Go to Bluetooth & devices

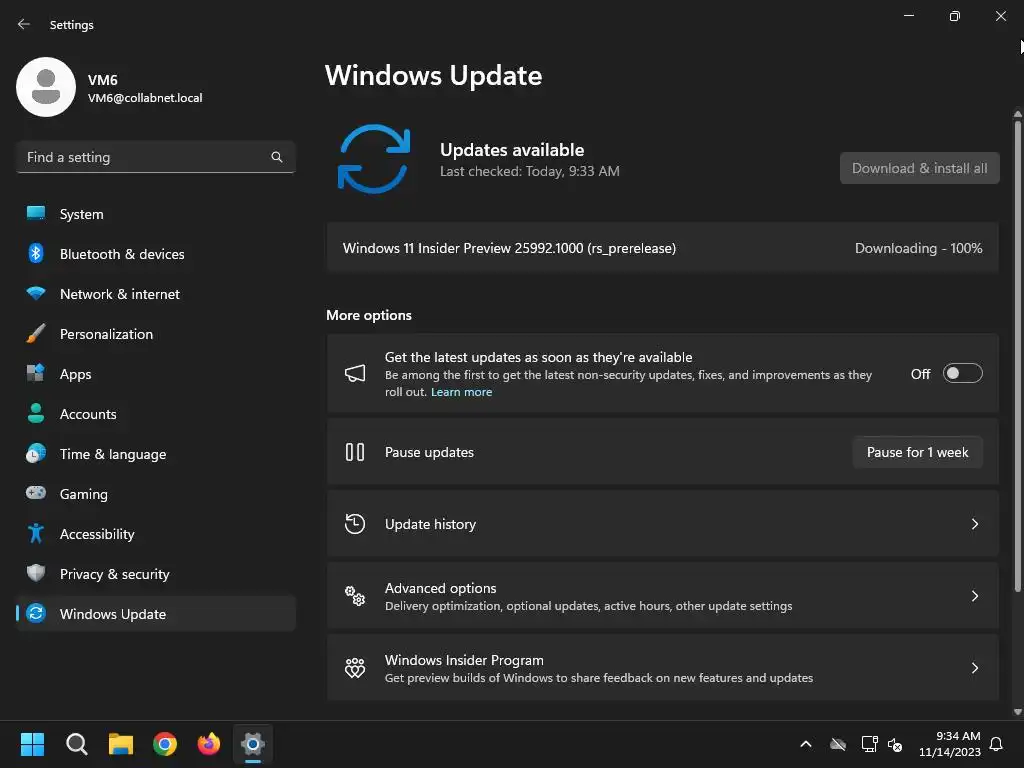tap(156, 253)
